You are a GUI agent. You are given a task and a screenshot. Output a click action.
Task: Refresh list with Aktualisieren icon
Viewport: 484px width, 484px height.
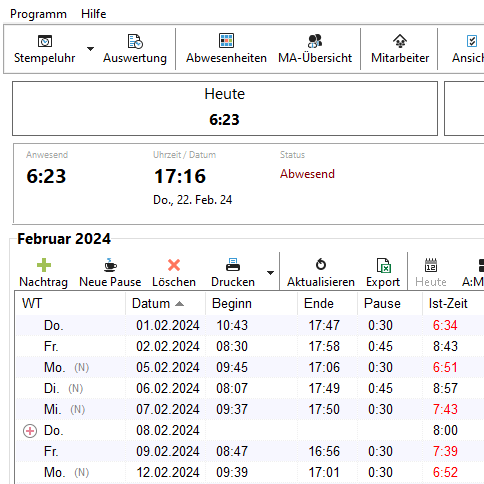321,265
